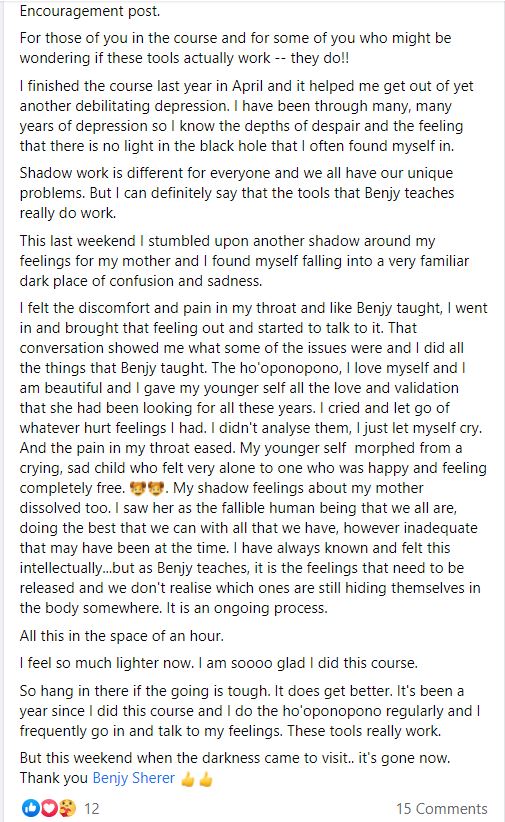Click the 'Shadow work is different for everyone' paragraph
505x822 pixels.
(237, 193)
